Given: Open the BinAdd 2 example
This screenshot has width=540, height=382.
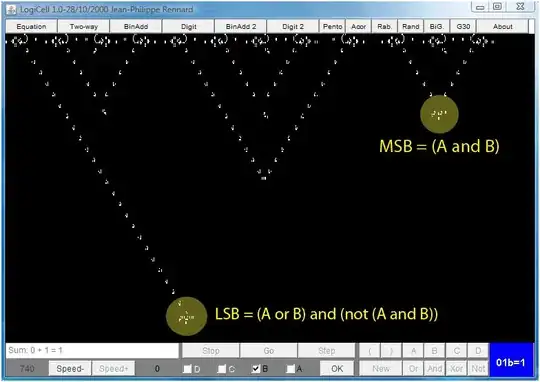Looking at the screenshot, I should coord(241,27).
